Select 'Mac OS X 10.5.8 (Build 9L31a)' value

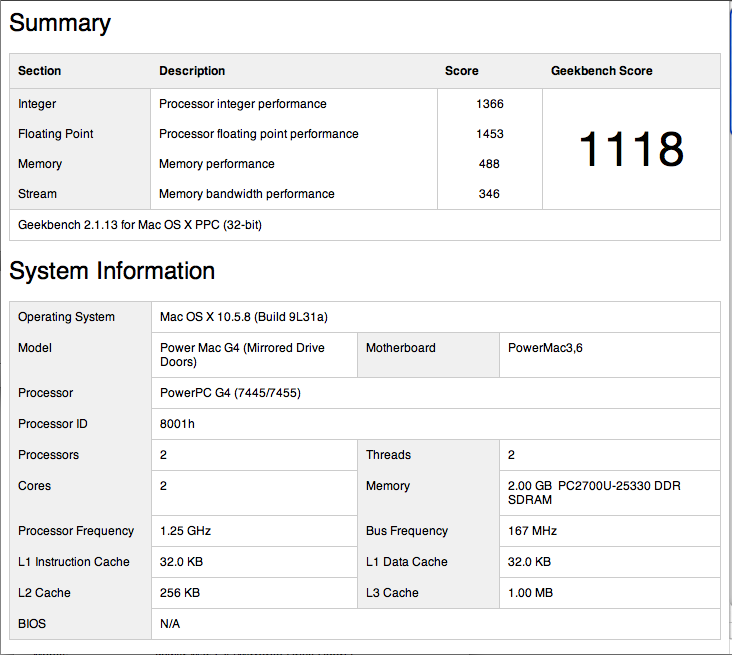(x=244, y=317)
